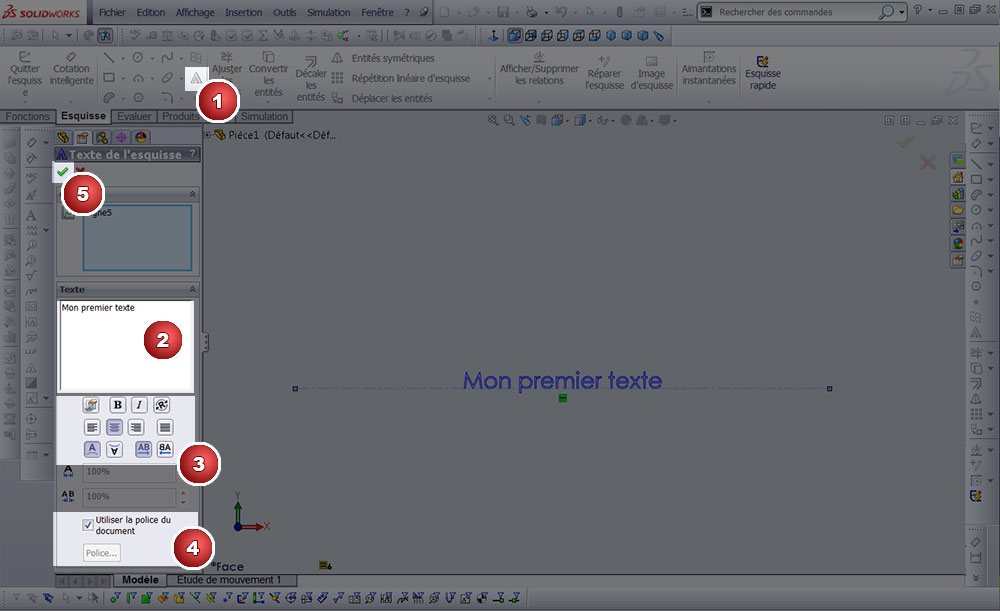This screenshot has height=611, width=1000.
Task: Click the Rotate text button
Action: pos(162,405)
